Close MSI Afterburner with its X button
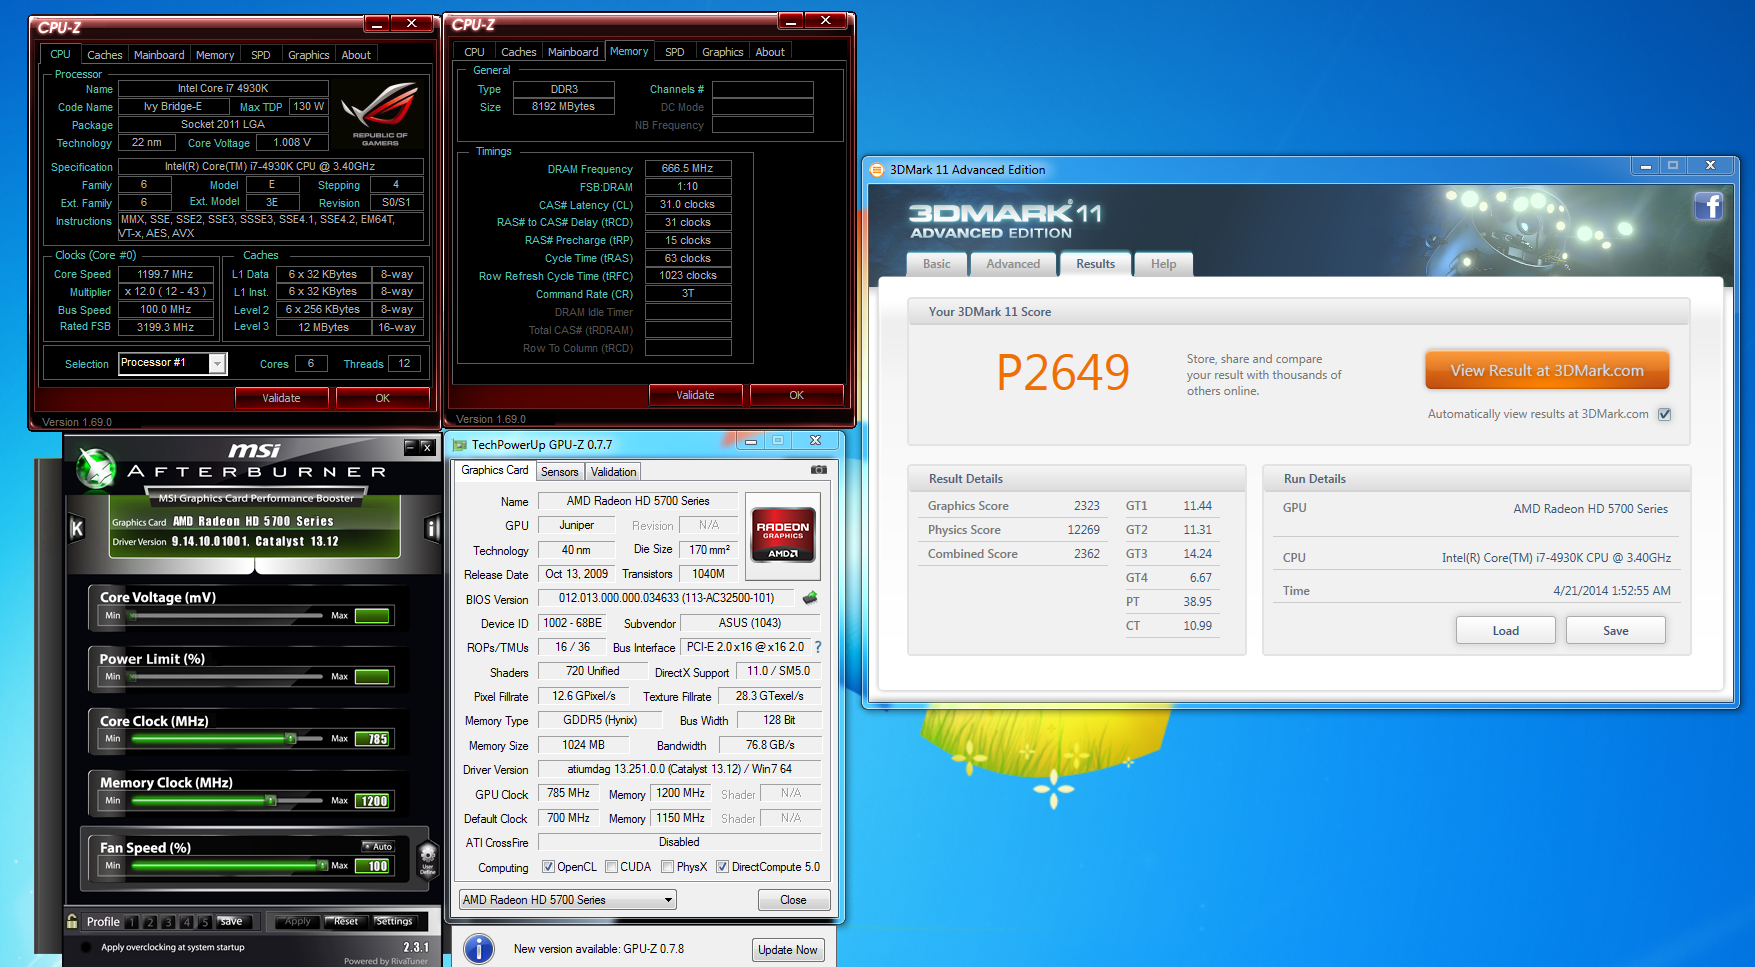This screenshot has height=967, width=1755. (427, 447)
